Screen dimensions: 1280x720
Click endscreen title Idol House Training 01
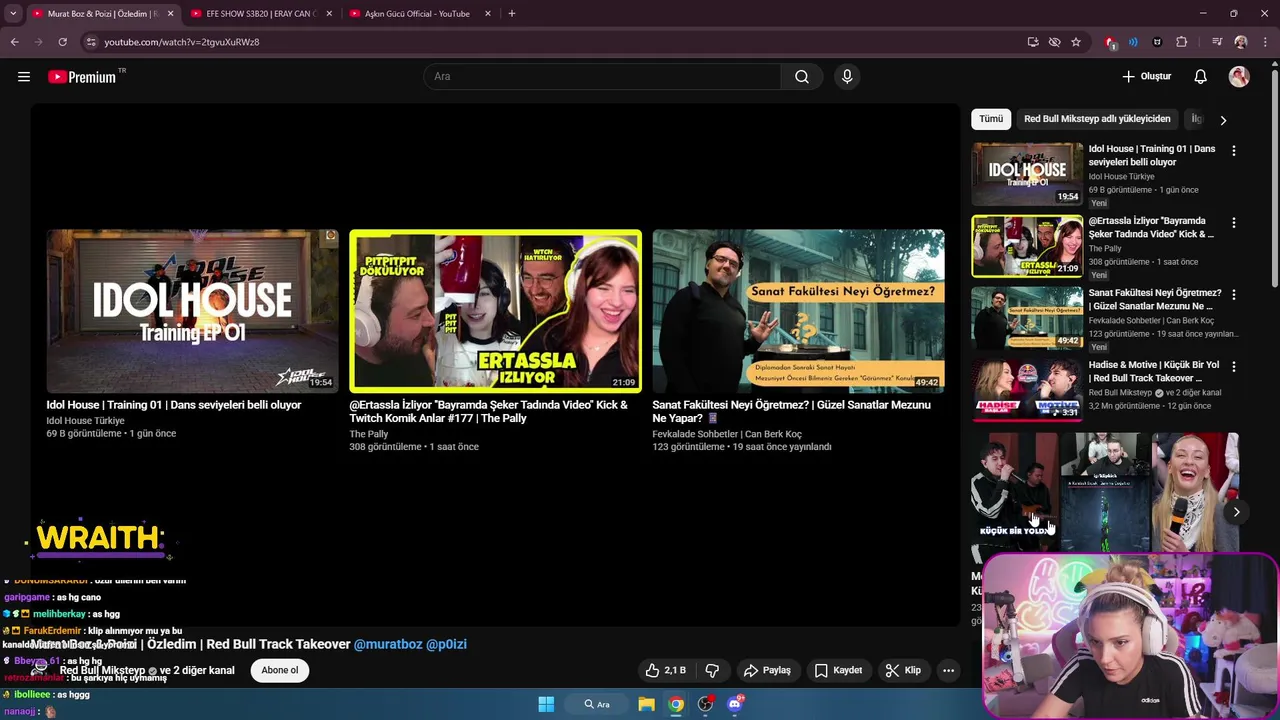(x=174, y=405)
